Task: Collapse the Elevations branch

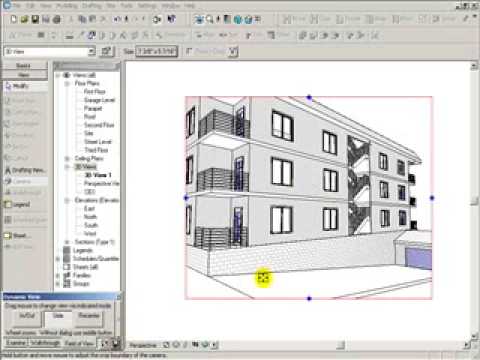Action: 67,200
